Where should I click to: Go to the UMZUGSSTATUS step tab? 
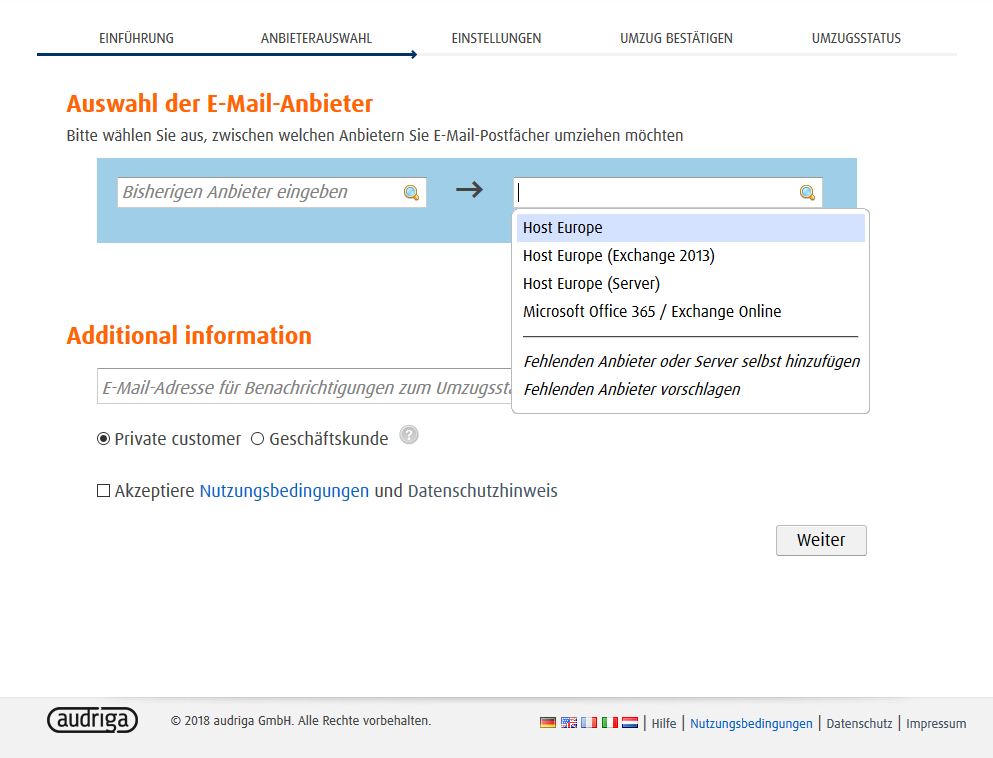click(x=856, y=38)
